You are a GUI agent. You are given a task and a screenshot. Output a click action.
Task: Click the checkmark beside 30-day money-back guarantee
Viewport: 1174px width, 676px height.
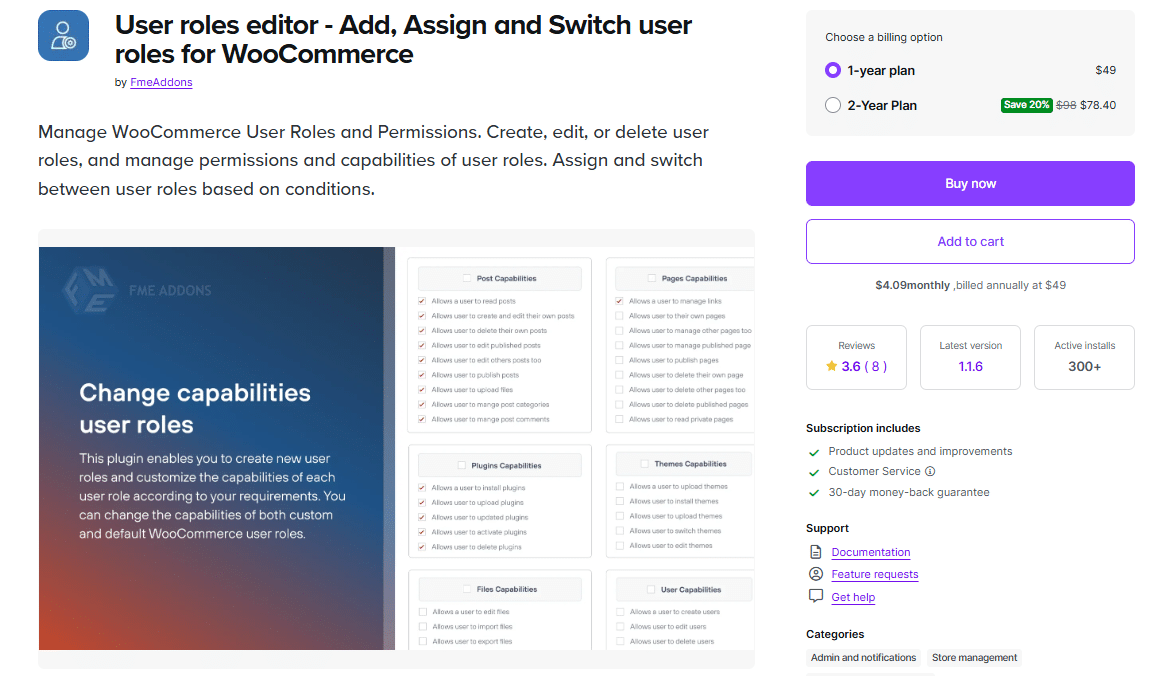click(814, 493)
